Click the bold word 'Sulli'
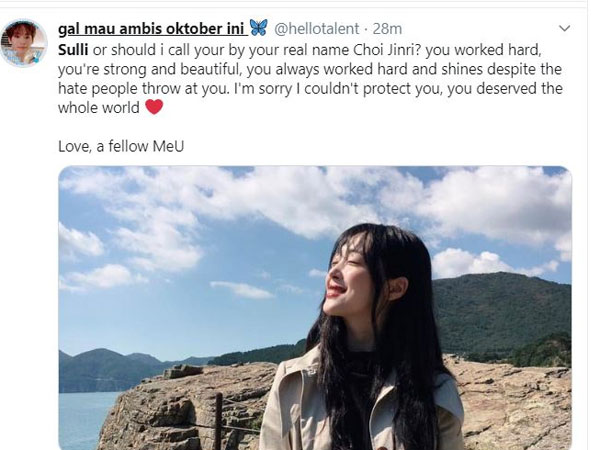 point(73,50)
